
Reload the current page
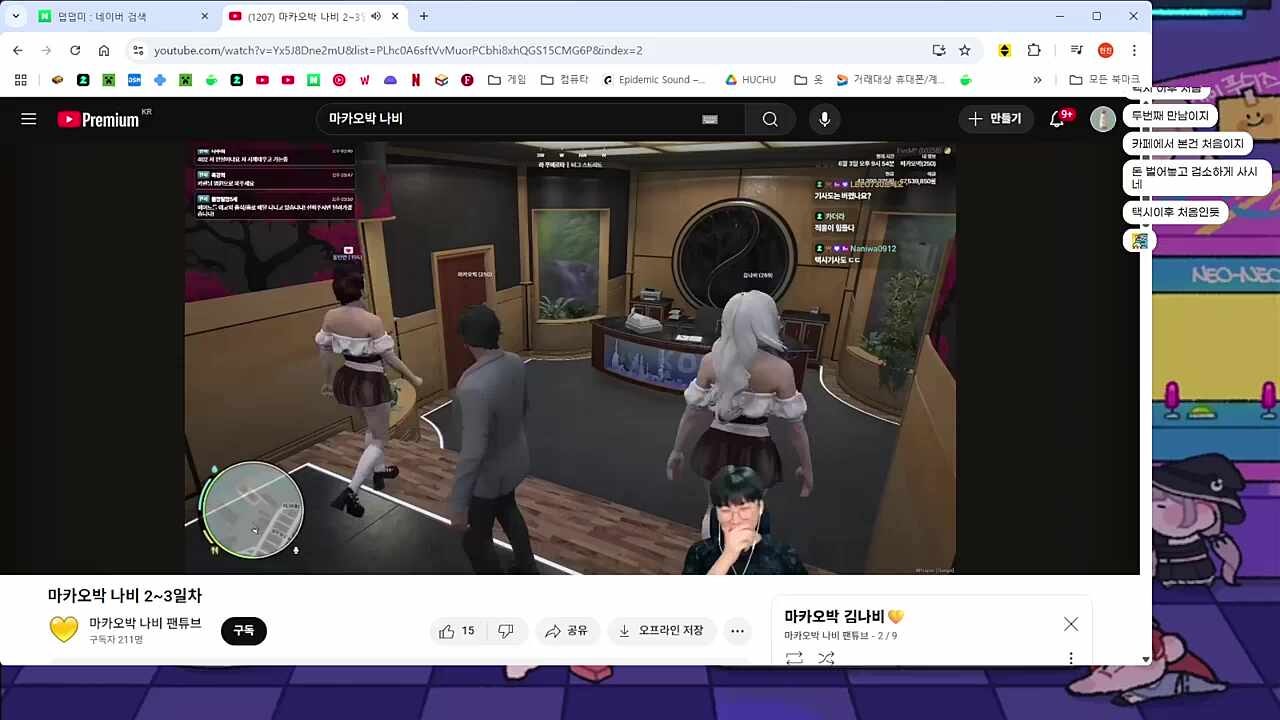[75, 50]
